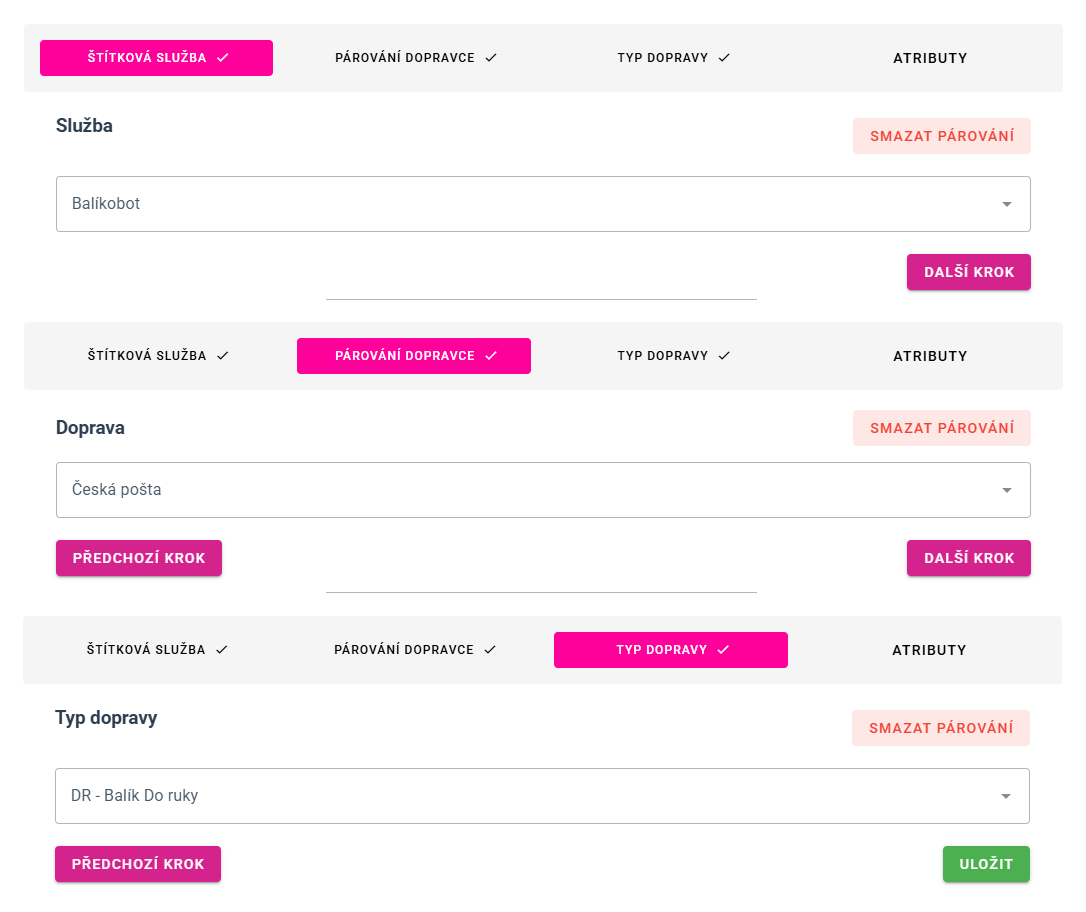The image size is (1086, 912).
Task: Open Atributy tab in Služba section
Action: (929, 58)
